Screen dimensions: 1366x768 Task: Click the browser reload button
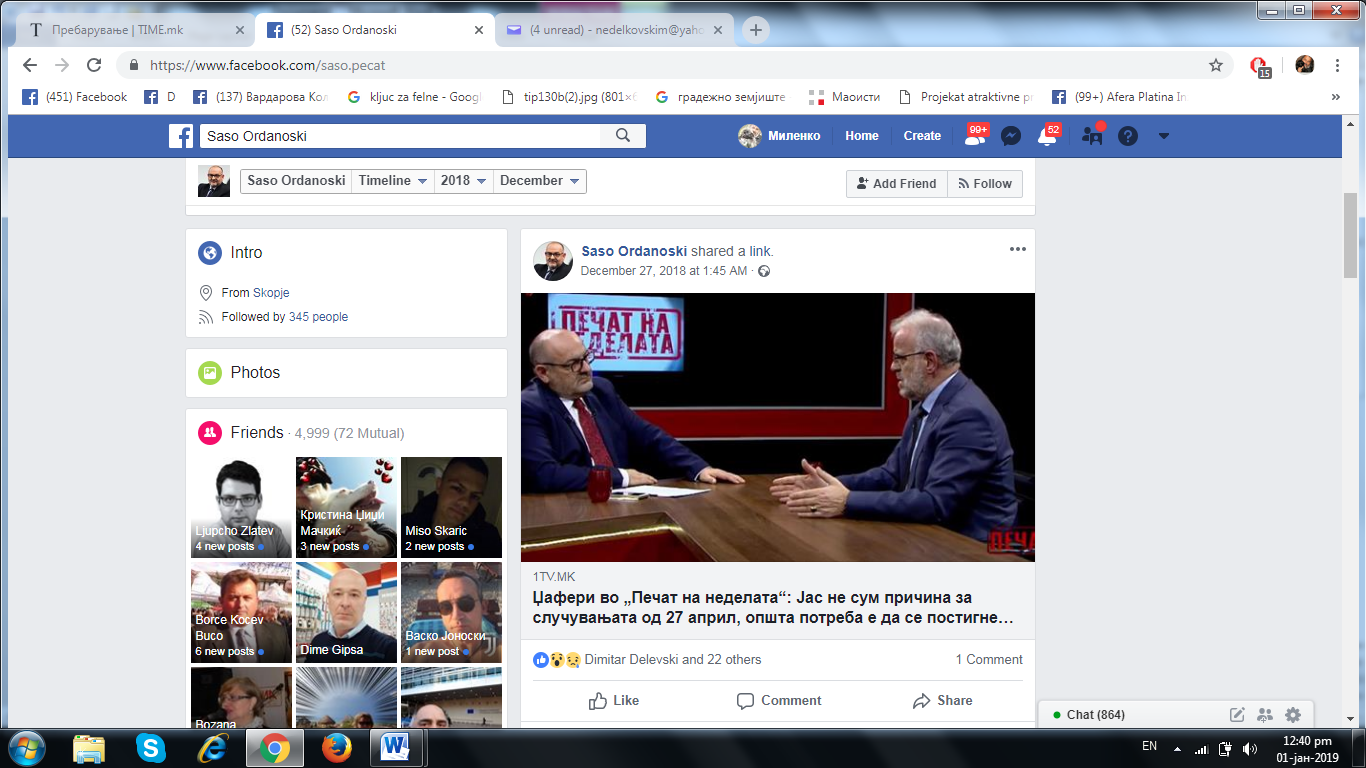pos(94,65)
